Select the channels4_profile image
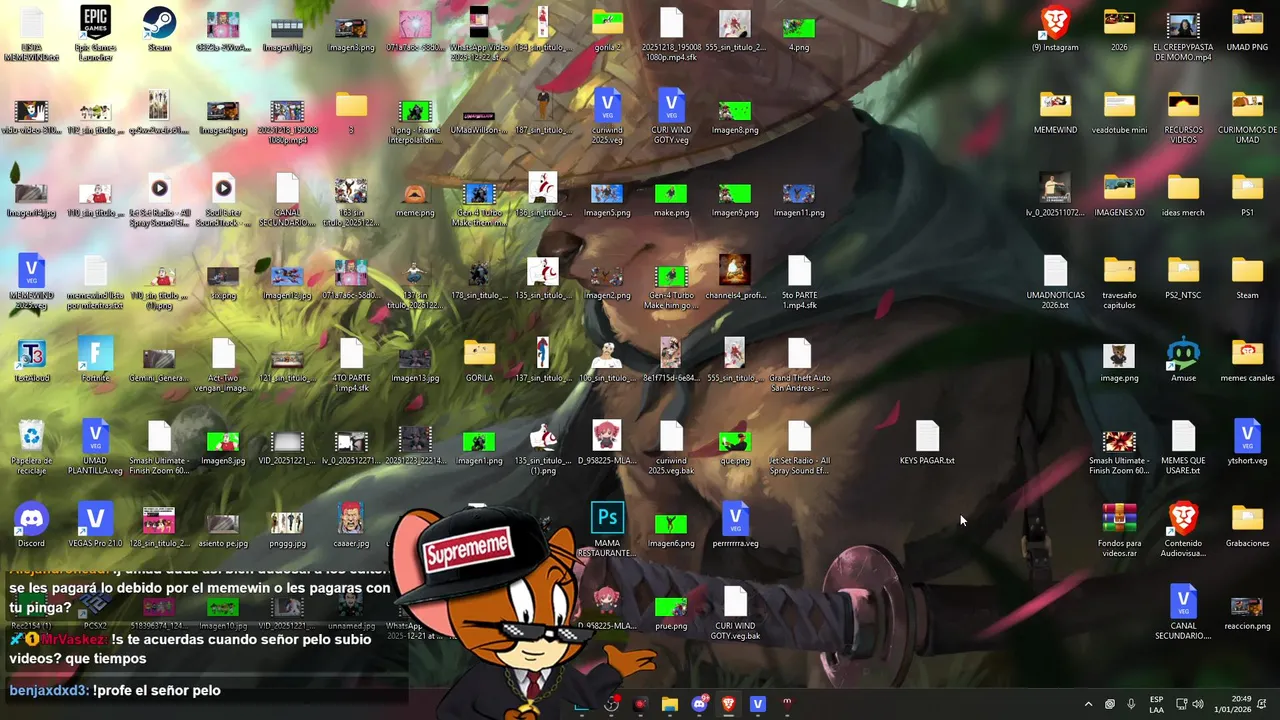1280x720 pixels. click(x=735, y=278)
